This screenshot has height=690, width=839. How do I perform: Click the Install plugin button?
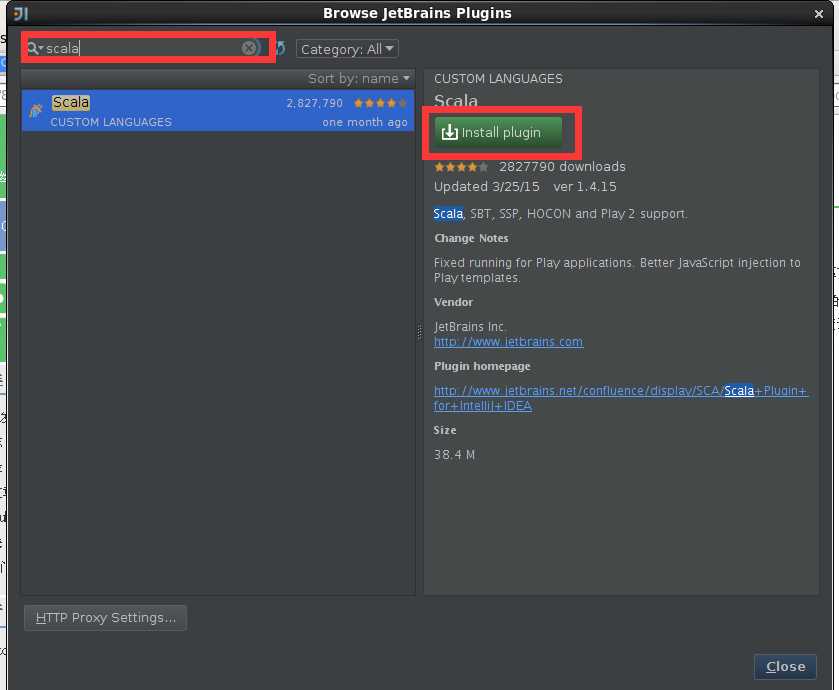pyautogui.click(x=498, y=132)
